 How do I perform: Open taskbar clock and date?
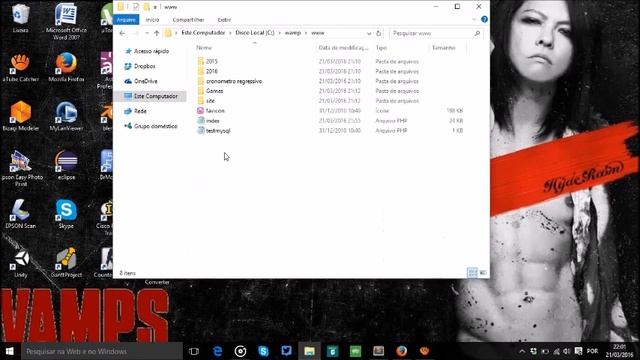(619, 351)
